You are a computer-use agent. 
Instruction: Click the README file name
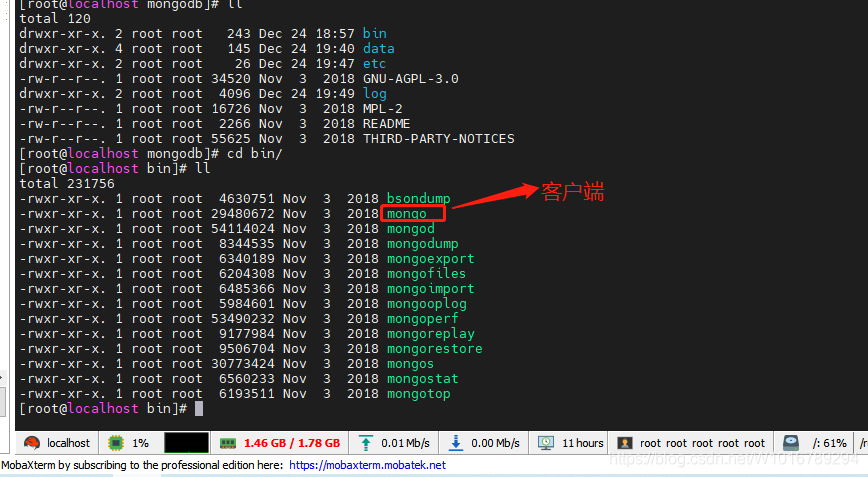386,123
